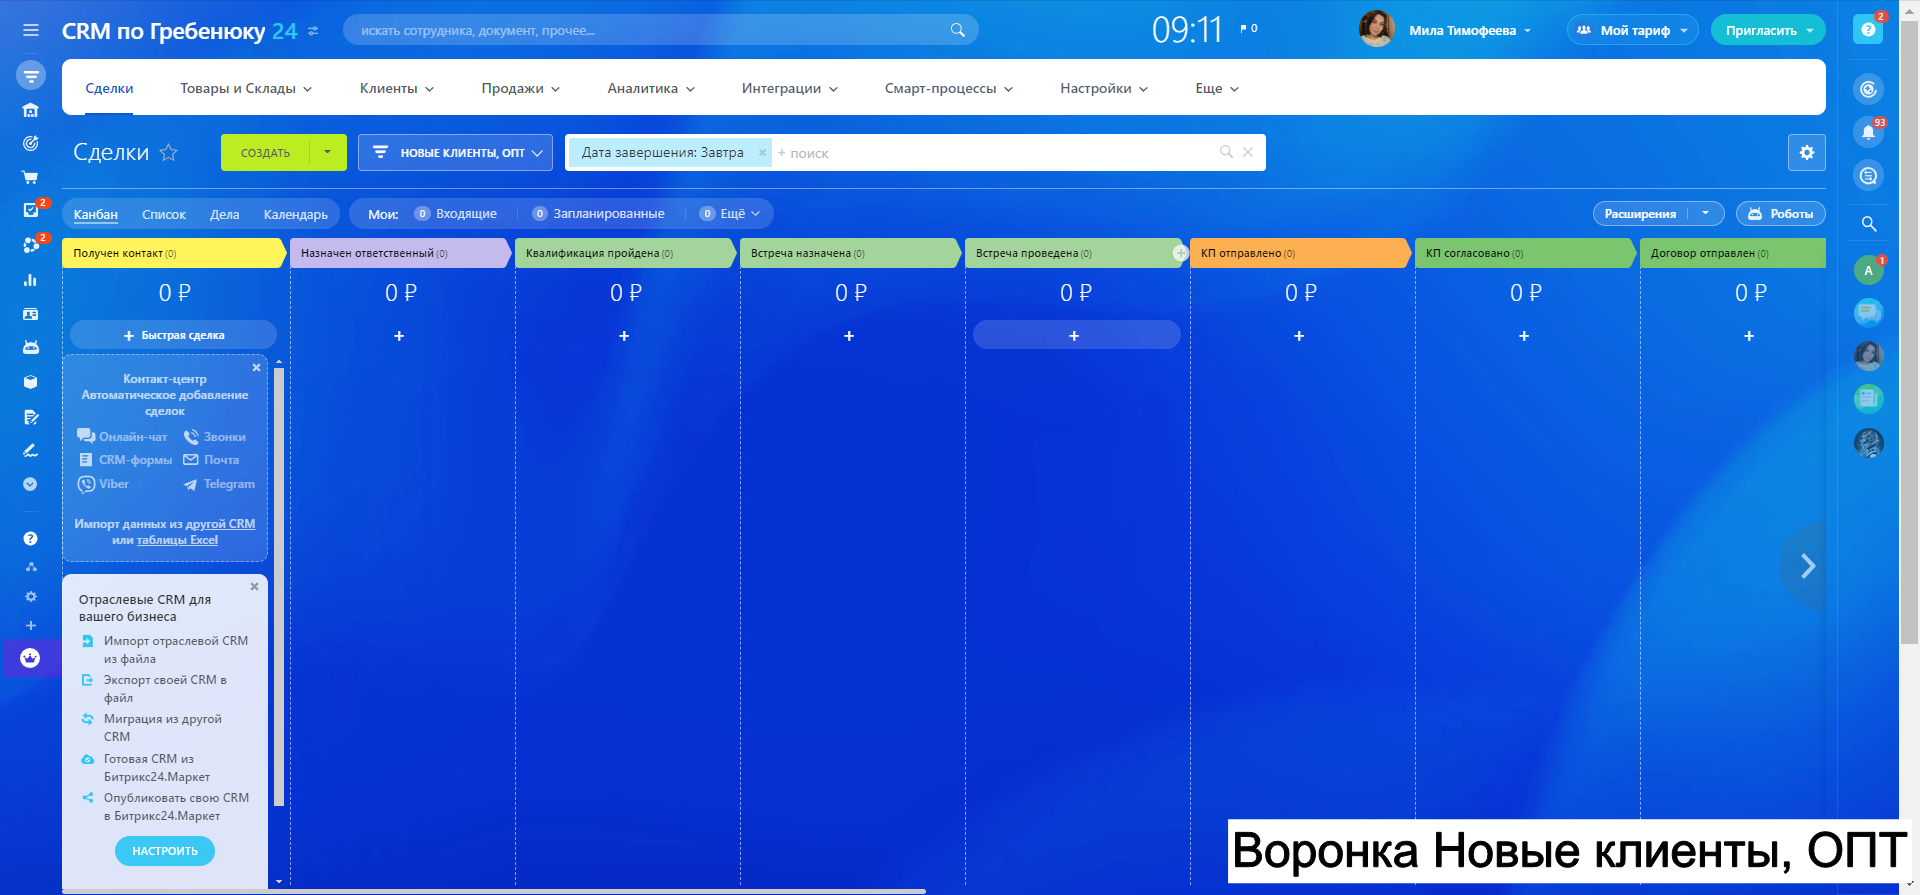Open the arrow next to Создать button
This screenshot has height=895, width=1920.
[327, 152]
